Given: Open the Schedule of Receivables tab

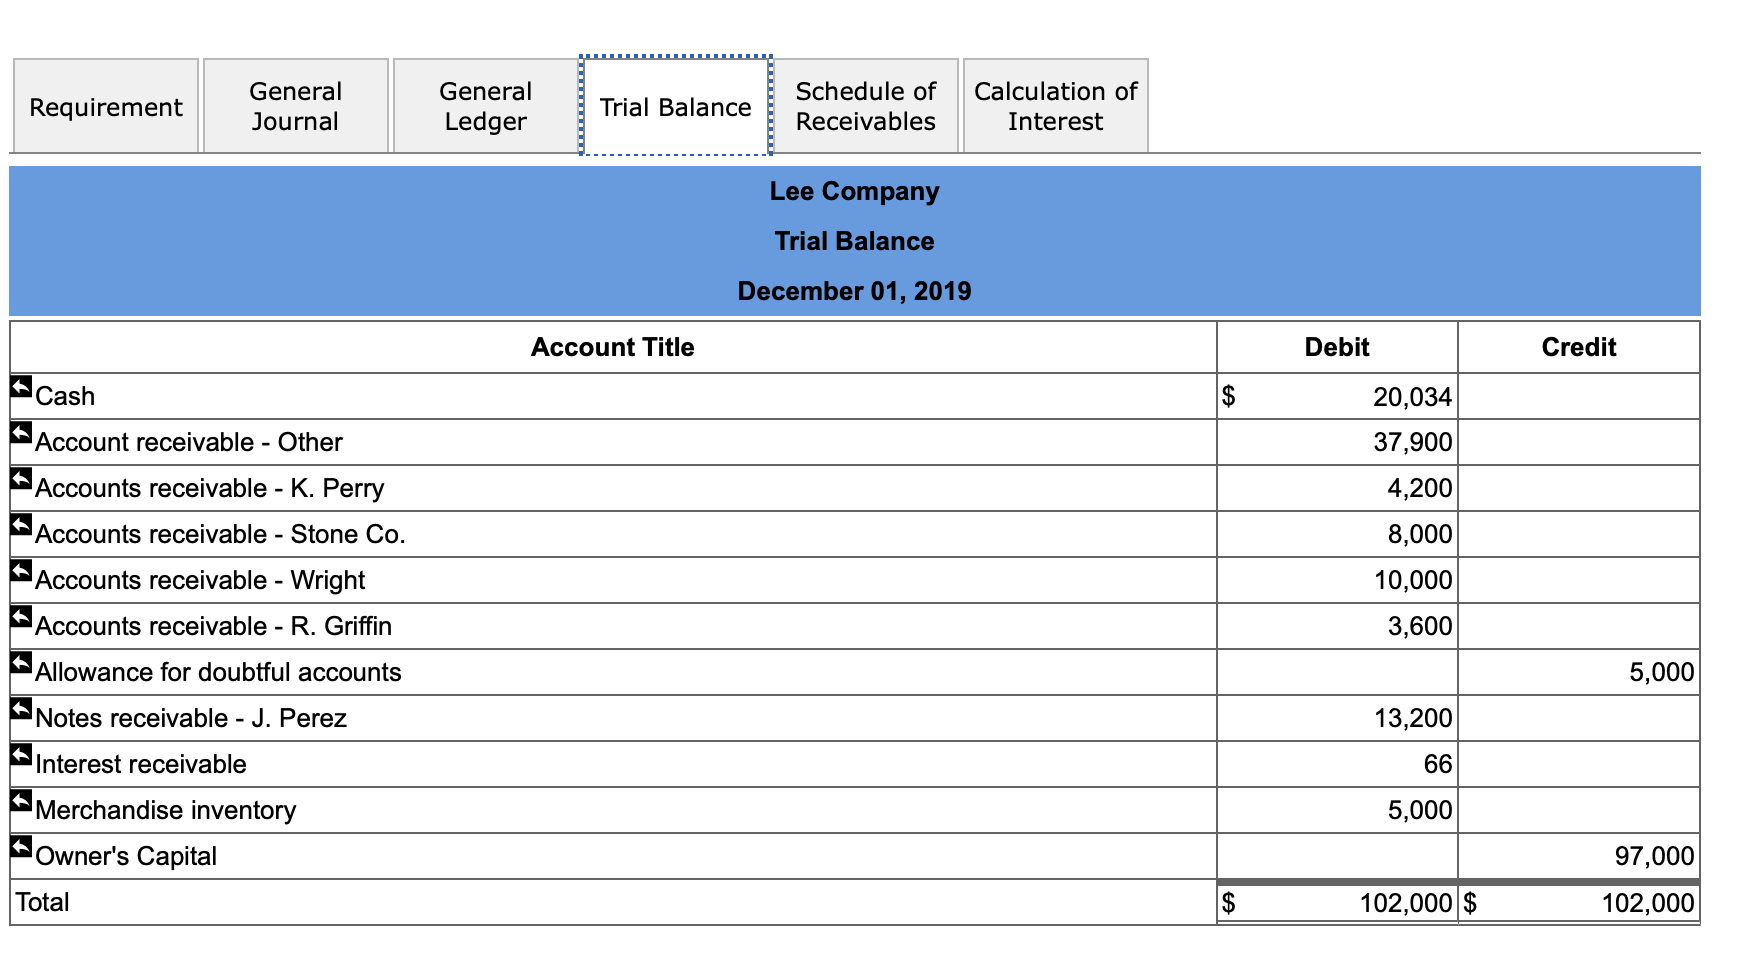Looking at the screenshot, I should (x=865, y=105).
